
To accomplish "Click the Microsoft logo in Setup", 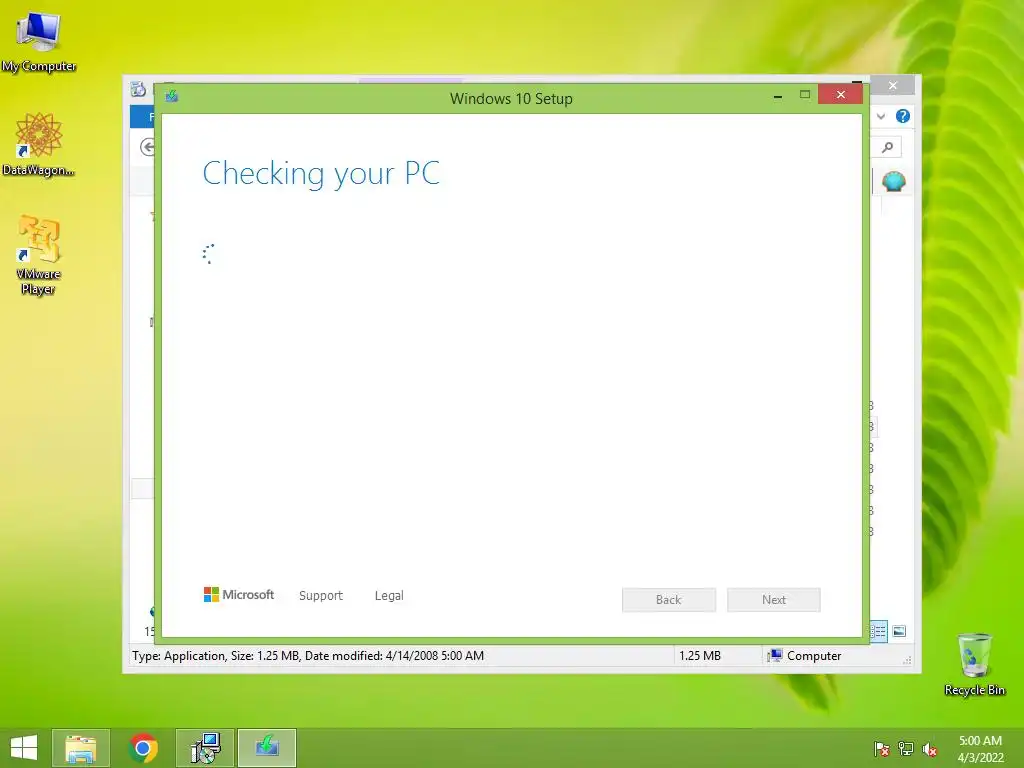I will [239, 594].
